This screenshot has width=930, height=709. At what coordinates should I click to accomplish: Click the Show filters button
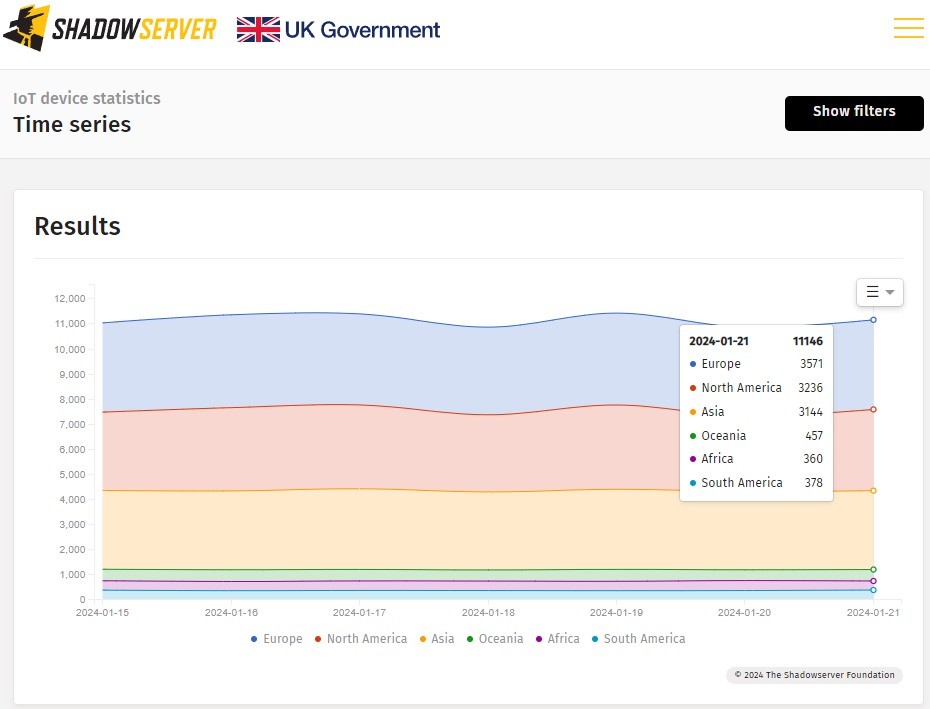[853, 112]
